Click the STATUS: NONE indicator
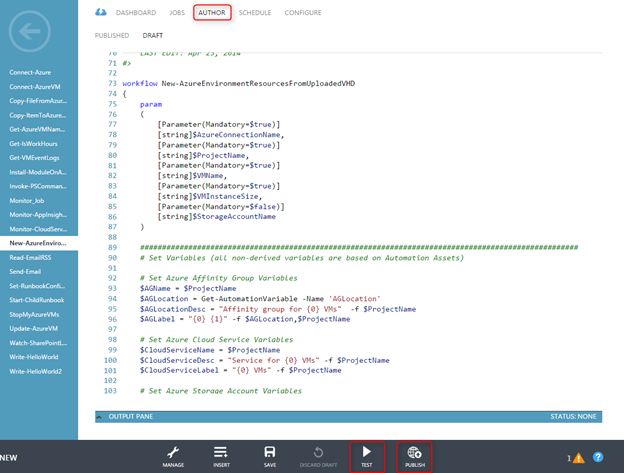624x473 pixels. 573,417
